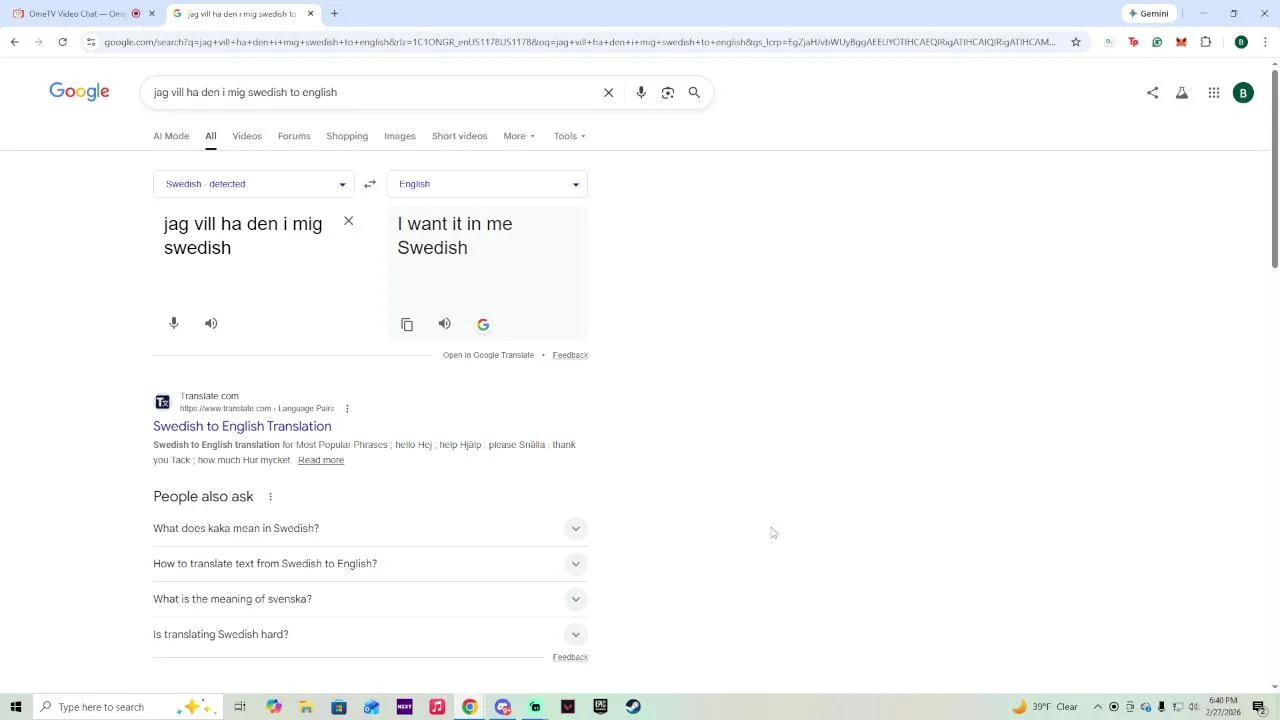Open People also ask options menu
This screenshot has height=720, width=1280.
click(270, 496)
